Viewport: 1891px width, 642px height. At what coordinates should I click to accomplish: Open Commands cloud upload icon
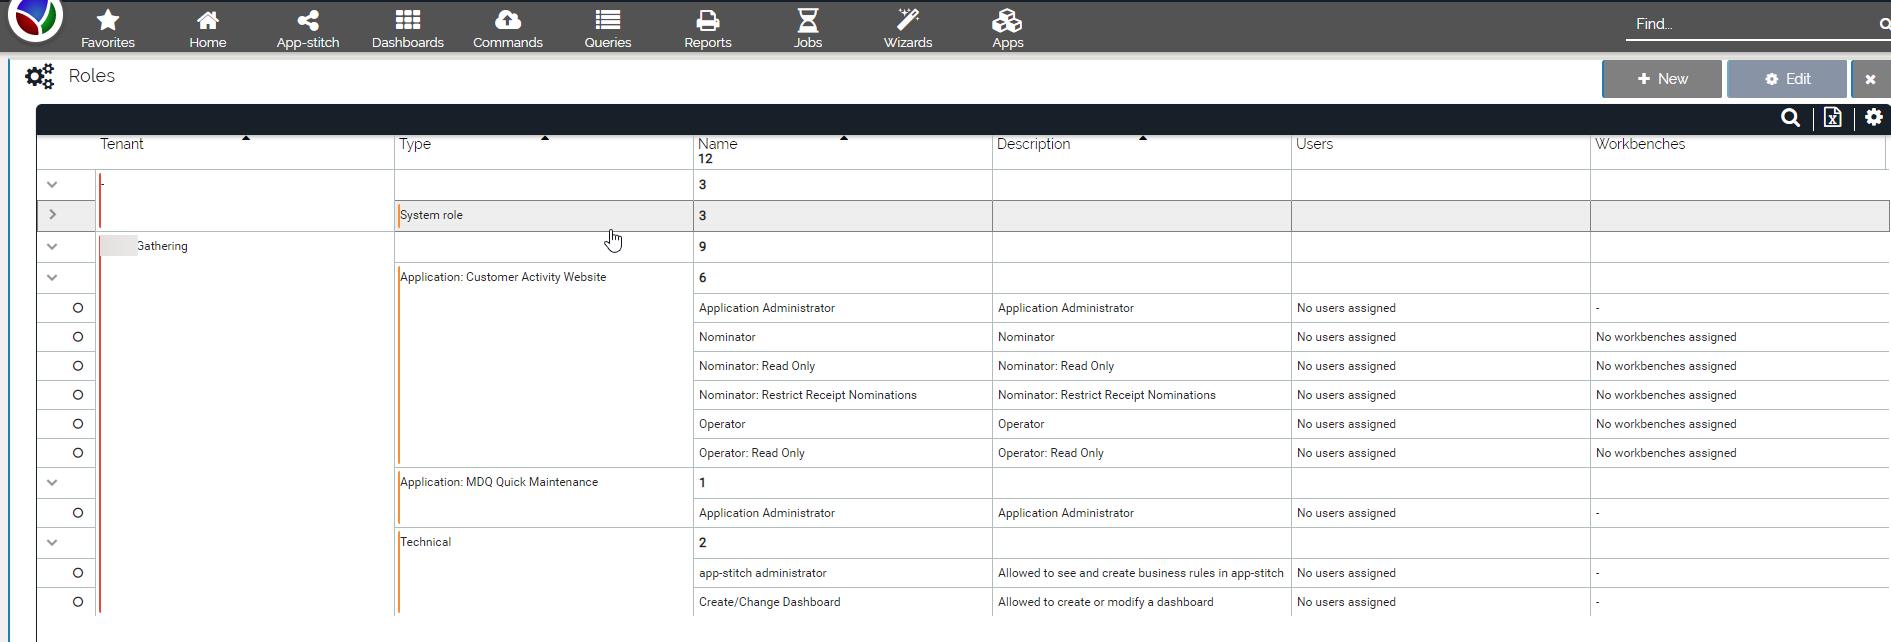pyautogui.click(x=507, y=21)
